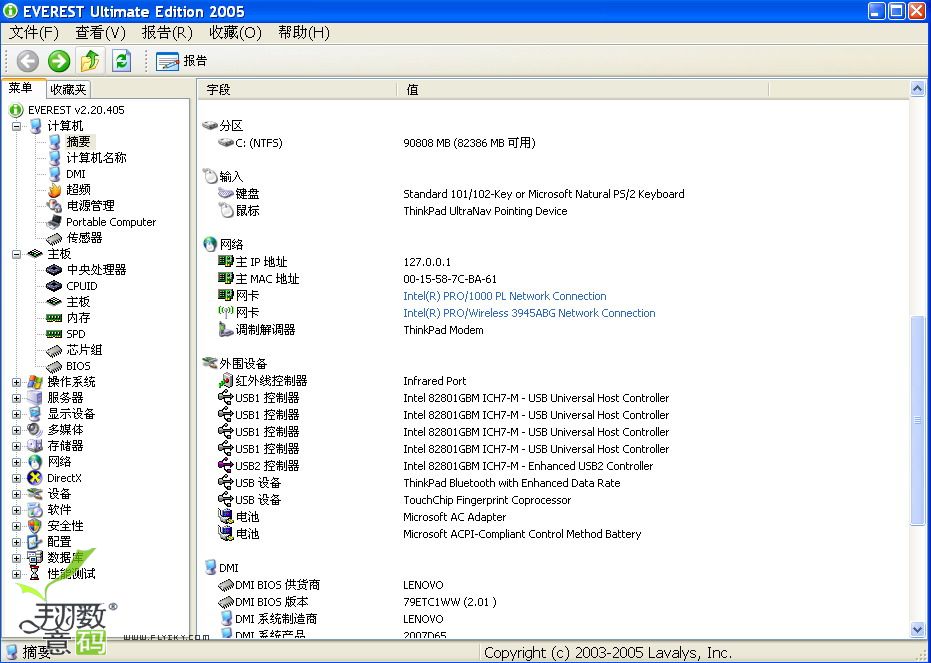Expand the 多媒体 tree branch

tap(17, 430)
